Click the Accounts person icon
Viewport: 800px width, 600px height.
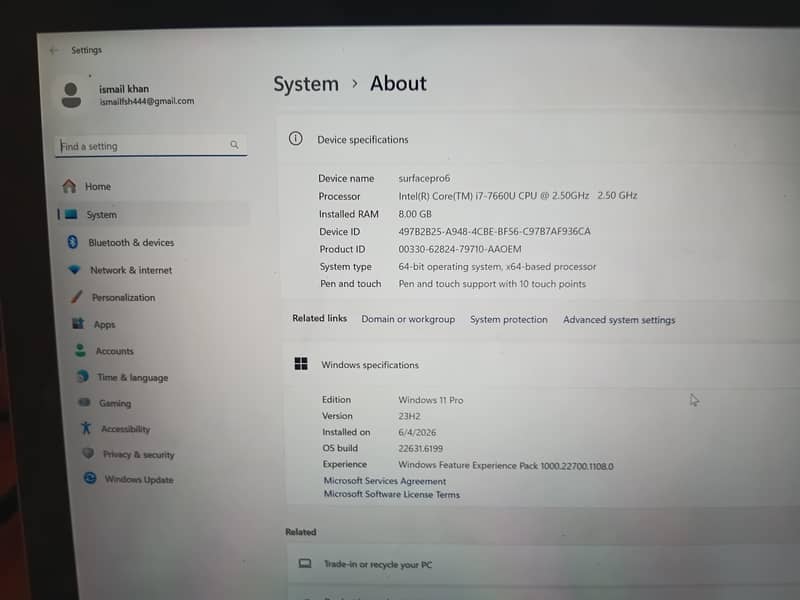[81, 350]
